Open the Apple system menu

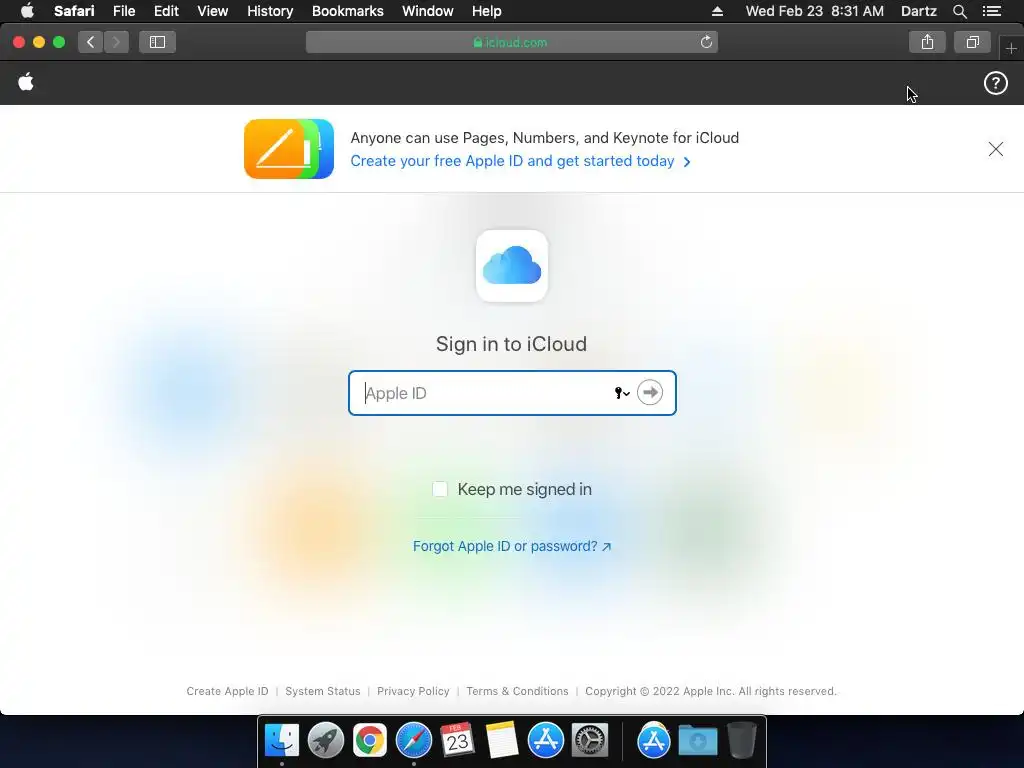(27, 11)
